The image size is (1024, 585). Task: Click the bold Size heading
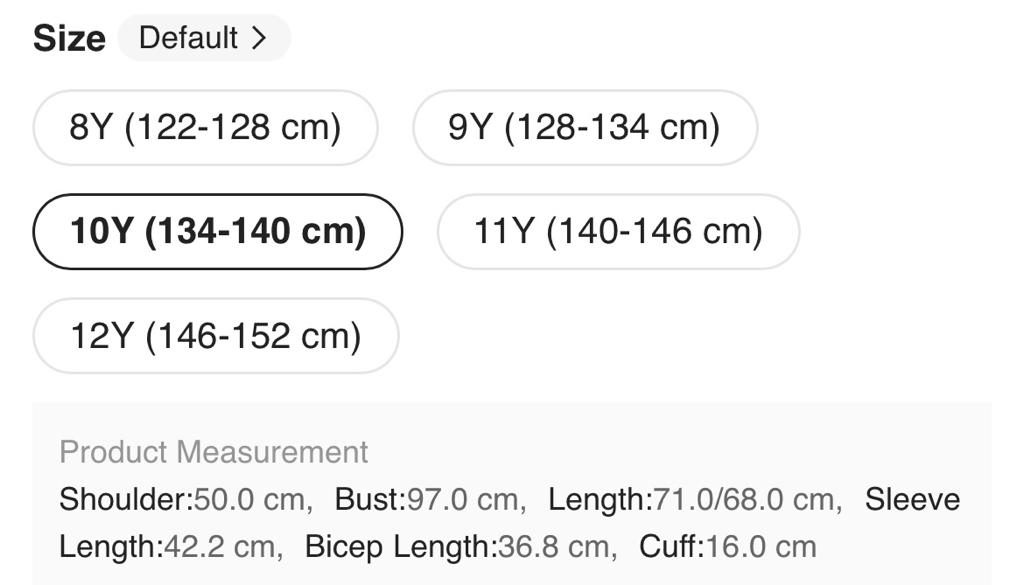click(x=69, y=38)
